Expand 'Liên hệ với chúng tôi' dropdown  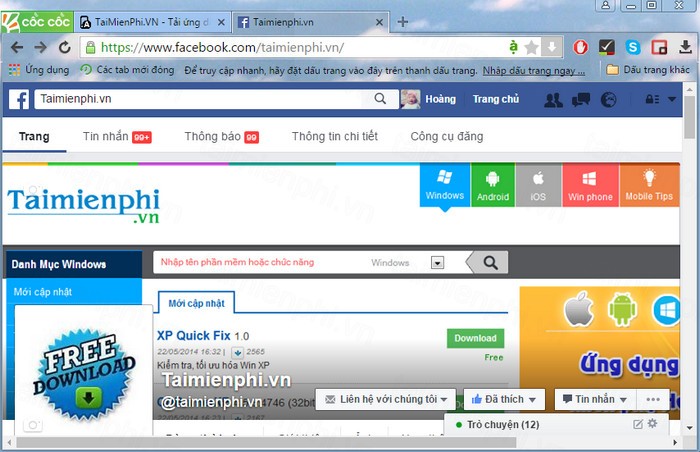(x=444, y=400)
